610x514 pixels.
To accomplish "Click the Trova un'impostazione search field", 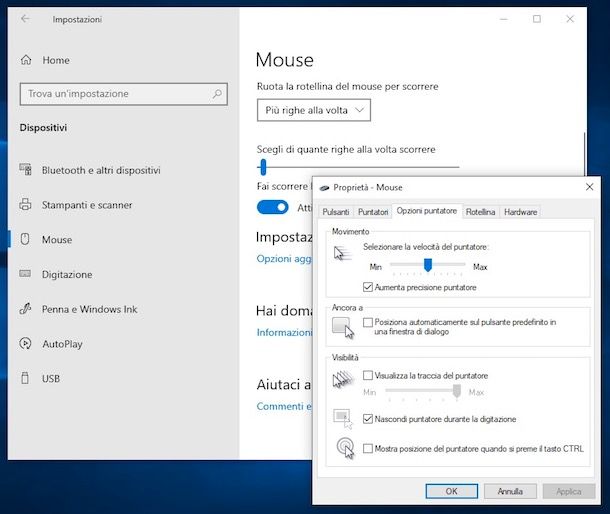I will pyautogui.click(x=115, y=94).
